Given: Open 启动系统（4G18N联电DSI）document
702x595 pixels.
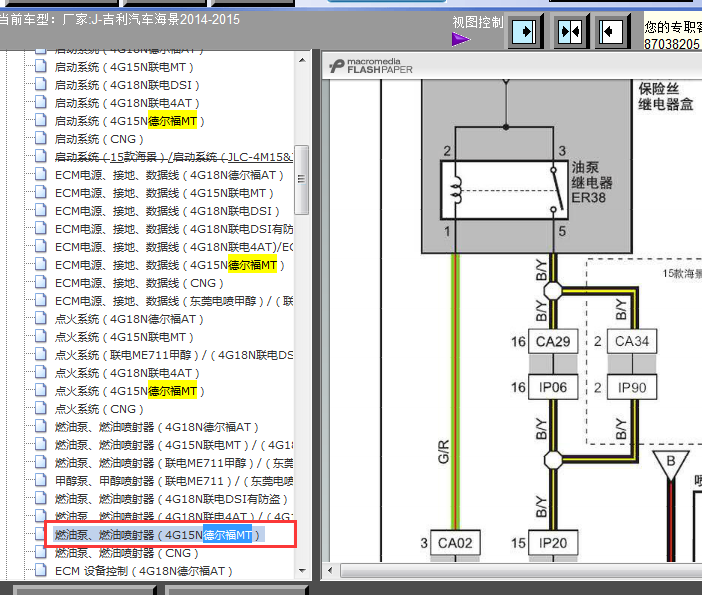Looking at the screenshot, I should [x=127, y=85].
